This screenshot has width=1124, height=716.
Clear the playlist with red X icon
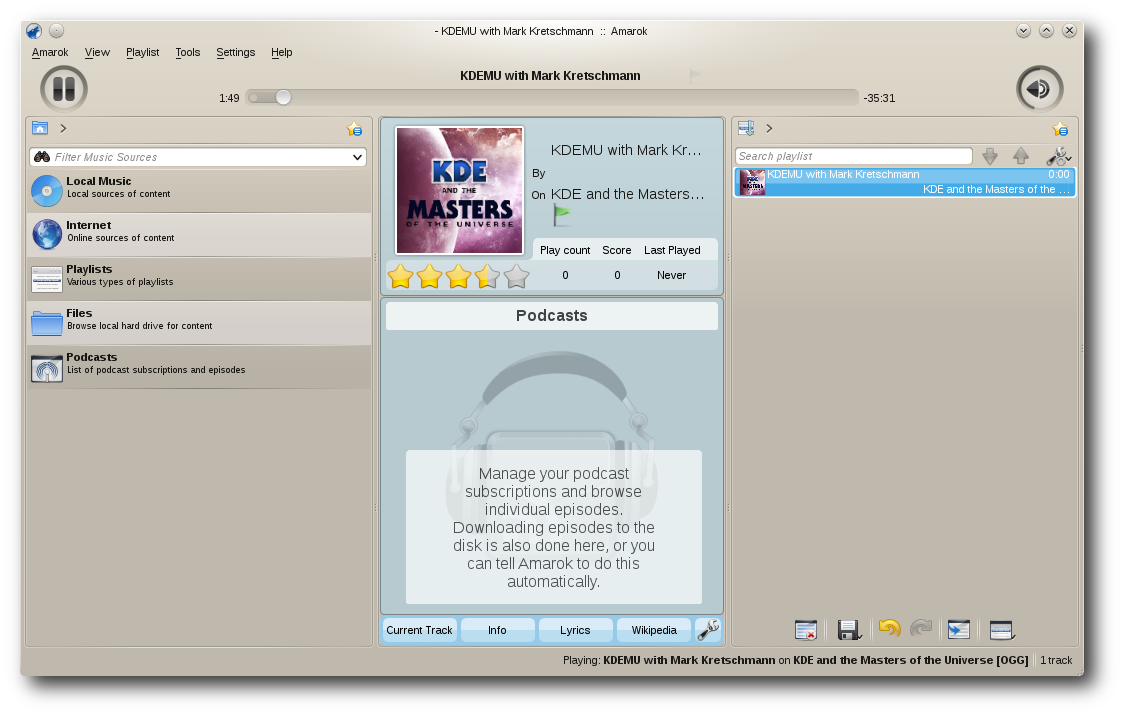point(806,630)
